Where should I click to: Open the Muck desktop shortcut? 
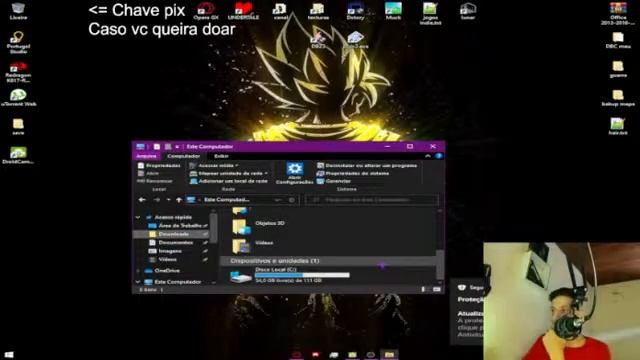coord(393,11)
